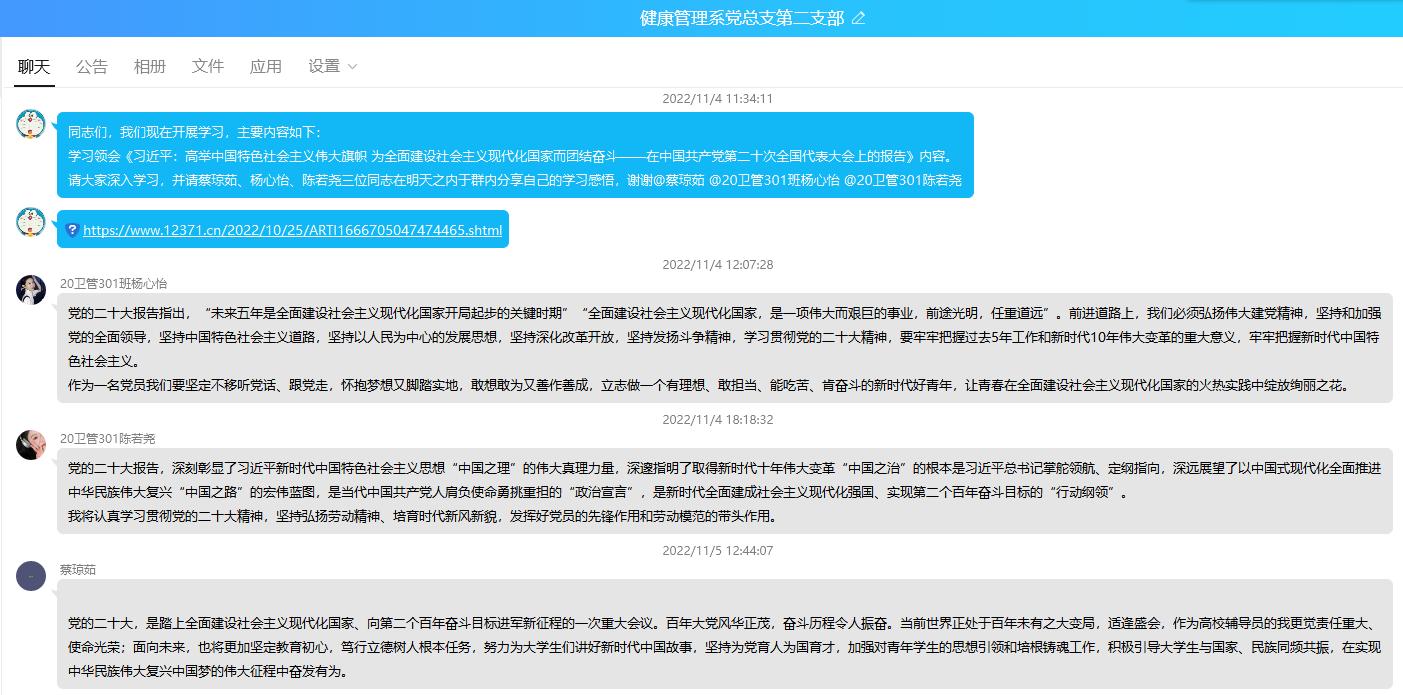Viewport: 1403px width, 695px height.
Task: Click the sender name 蔡琼茹 above the message
Action: tap(78, 570)
